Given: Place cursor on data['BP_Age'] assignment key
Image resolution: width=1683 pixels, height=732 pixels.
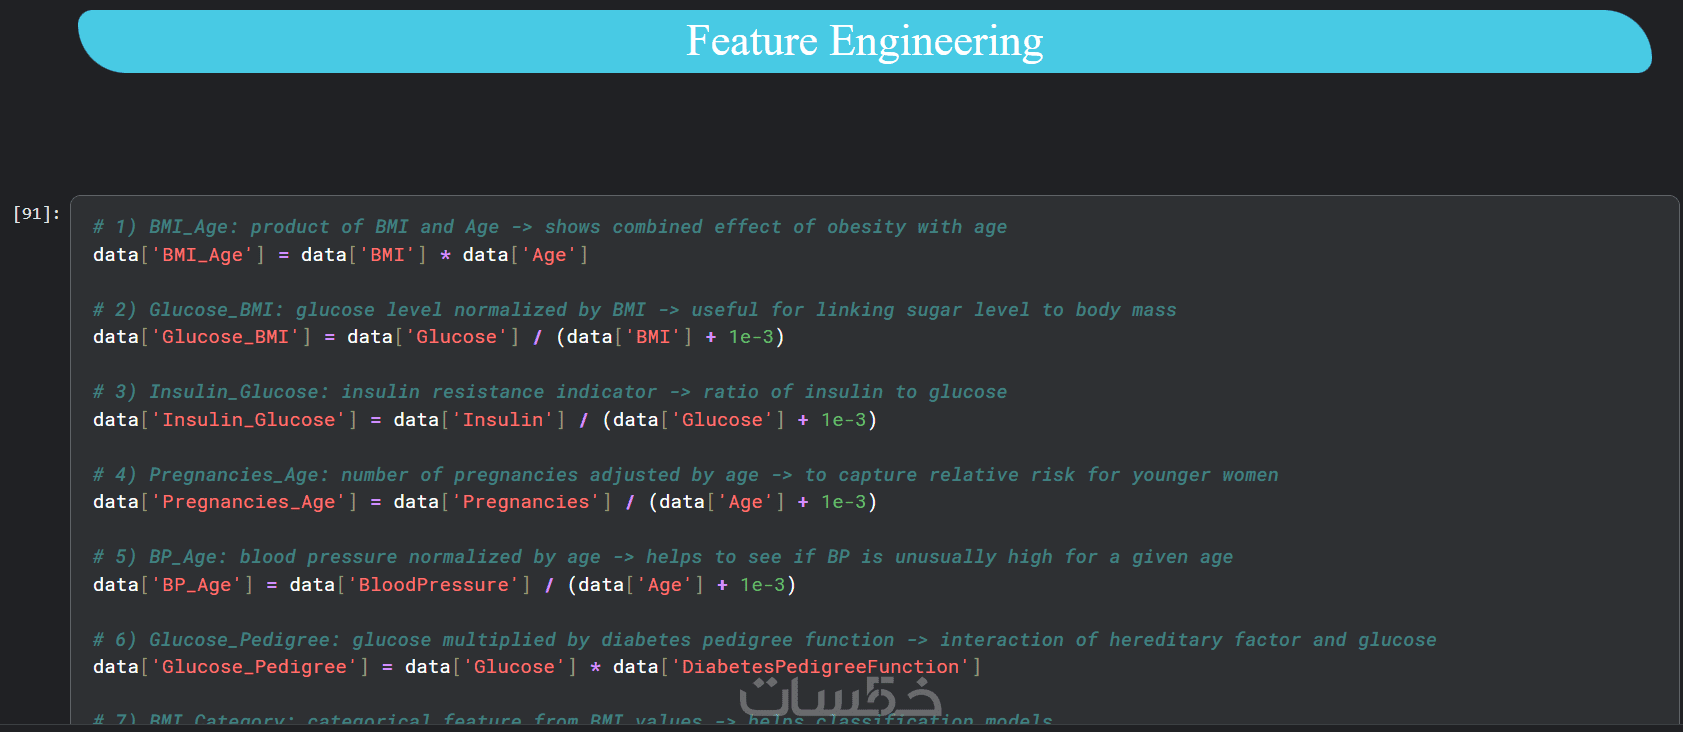Looking at the screenshot, I should 196,585.
